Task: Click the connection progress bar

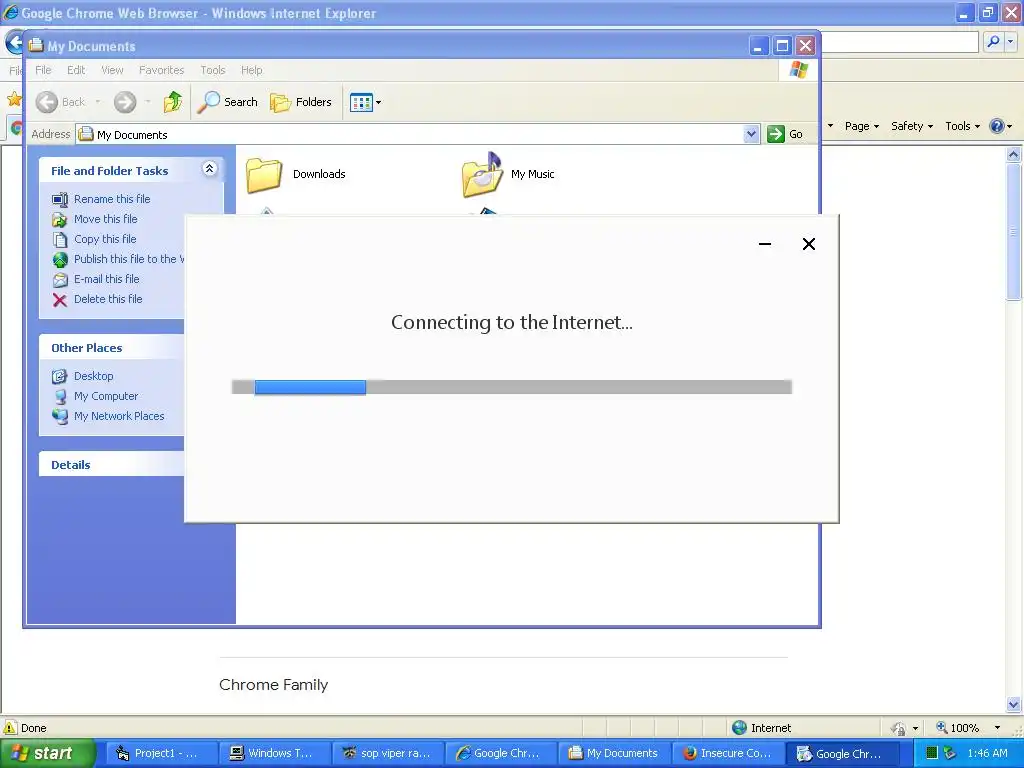Action: point(512,387)
